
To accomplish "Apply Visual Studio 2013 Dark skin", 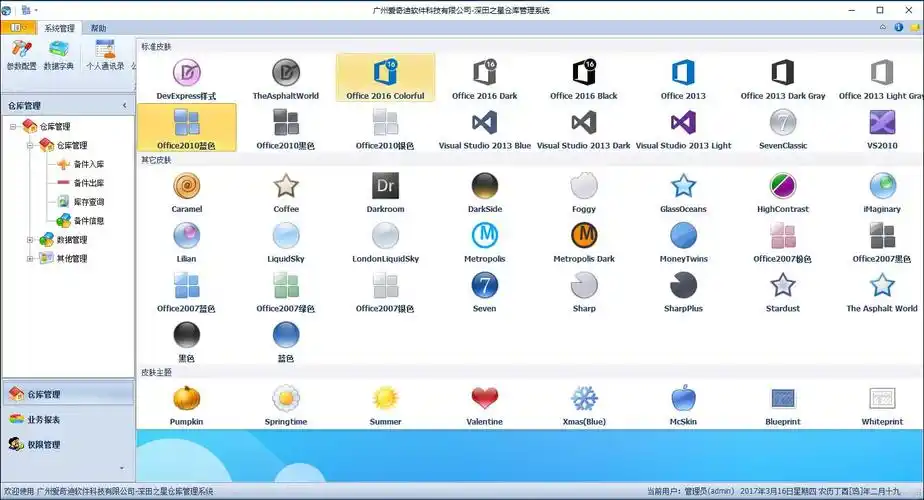I will [x=584, y=128].
